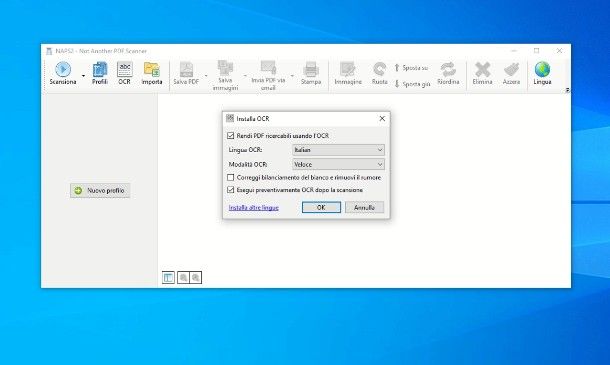Maximize the NAPS2 window
The width and height of the screenshot is (610, 365).
coord(536,51)
